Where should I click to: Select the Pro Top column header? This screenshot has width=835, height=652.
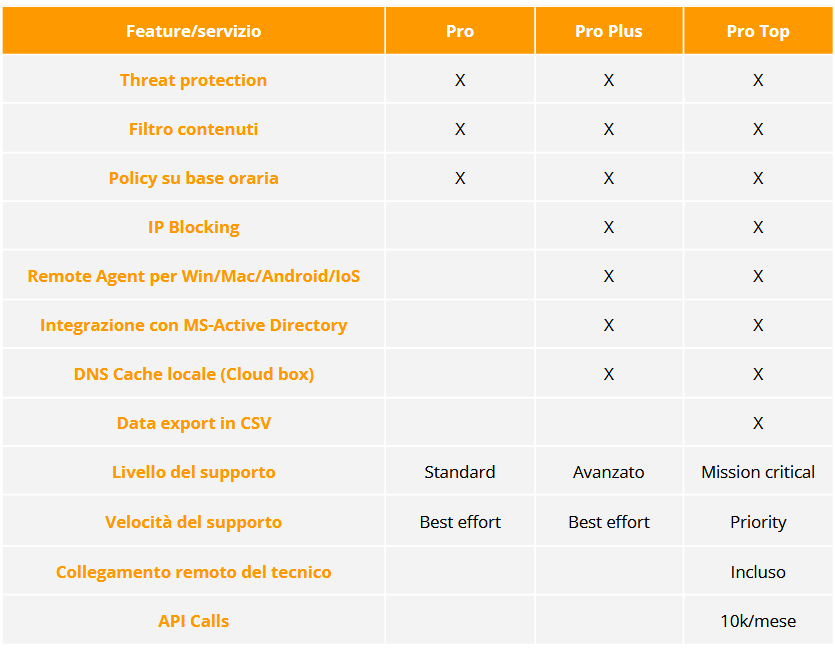(x=758, y=31)
